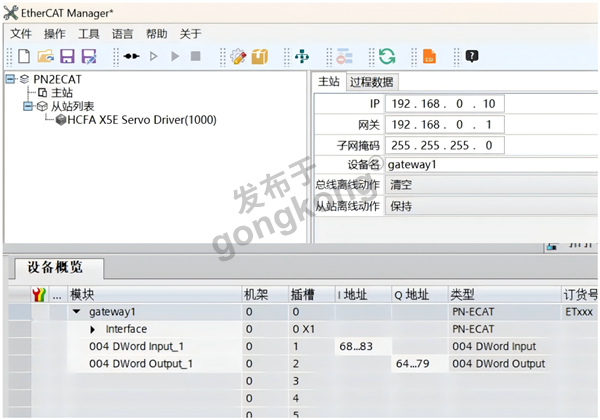600x420 pixels.
Task: Open the 语言 menu
Action: 122,34
